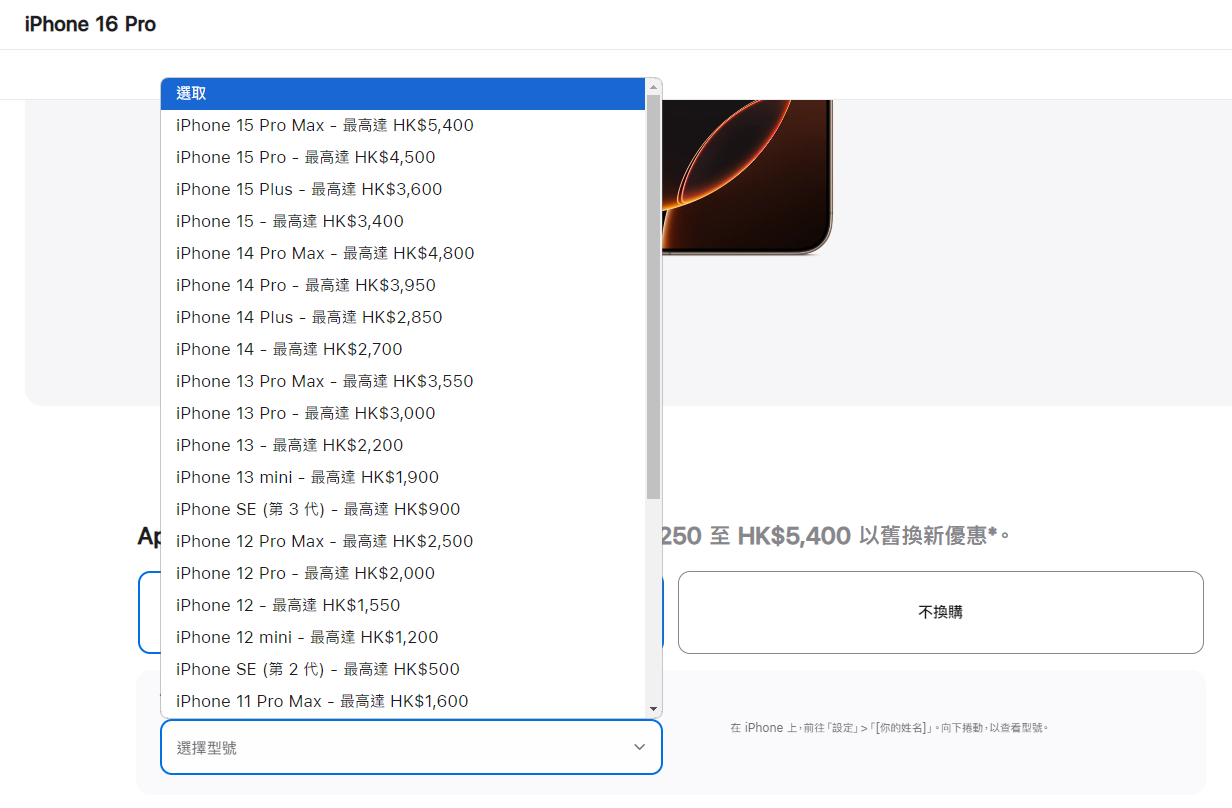Choose iPhone 15 Plus trade-in option
This screenshot has width=1232, height=808.
tap(309, 189)
